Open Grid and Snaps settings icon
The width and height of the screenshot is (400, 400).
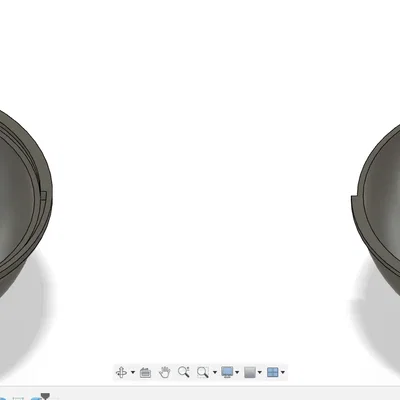pyautogui.click(x=250, y=372)
